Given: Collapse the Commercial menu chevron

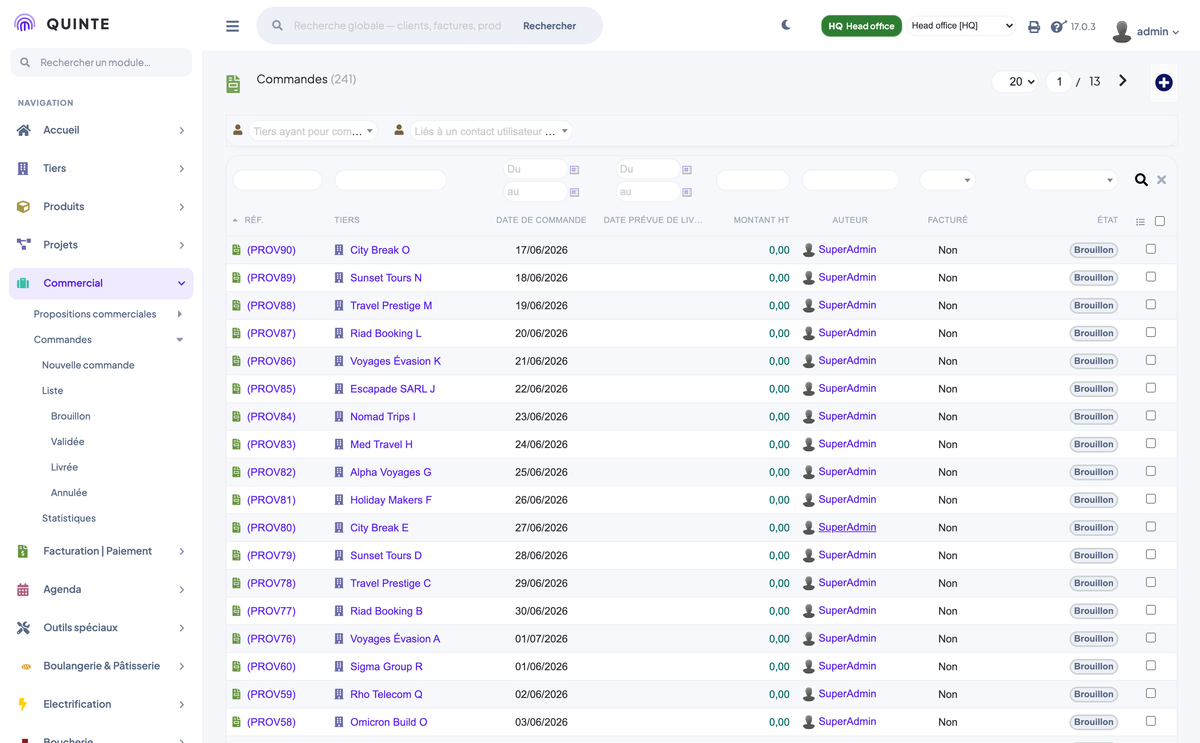Looking at the screenshot, I should [181, 284].
